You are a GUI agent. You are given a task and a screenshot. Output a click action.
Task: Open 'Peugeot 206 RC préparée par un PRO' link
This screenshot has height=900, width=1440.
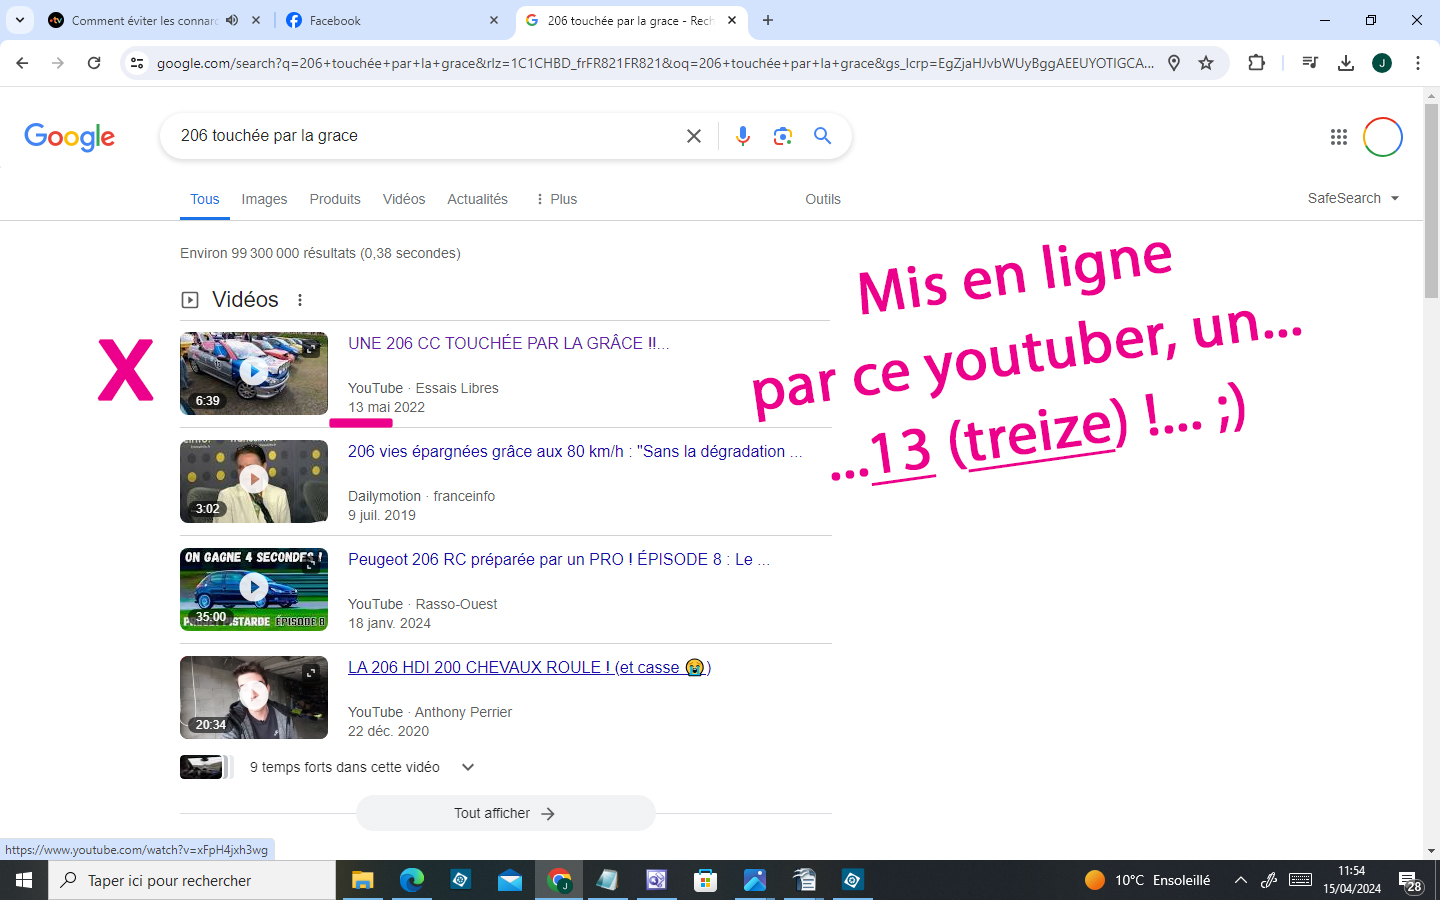[559, 559]
